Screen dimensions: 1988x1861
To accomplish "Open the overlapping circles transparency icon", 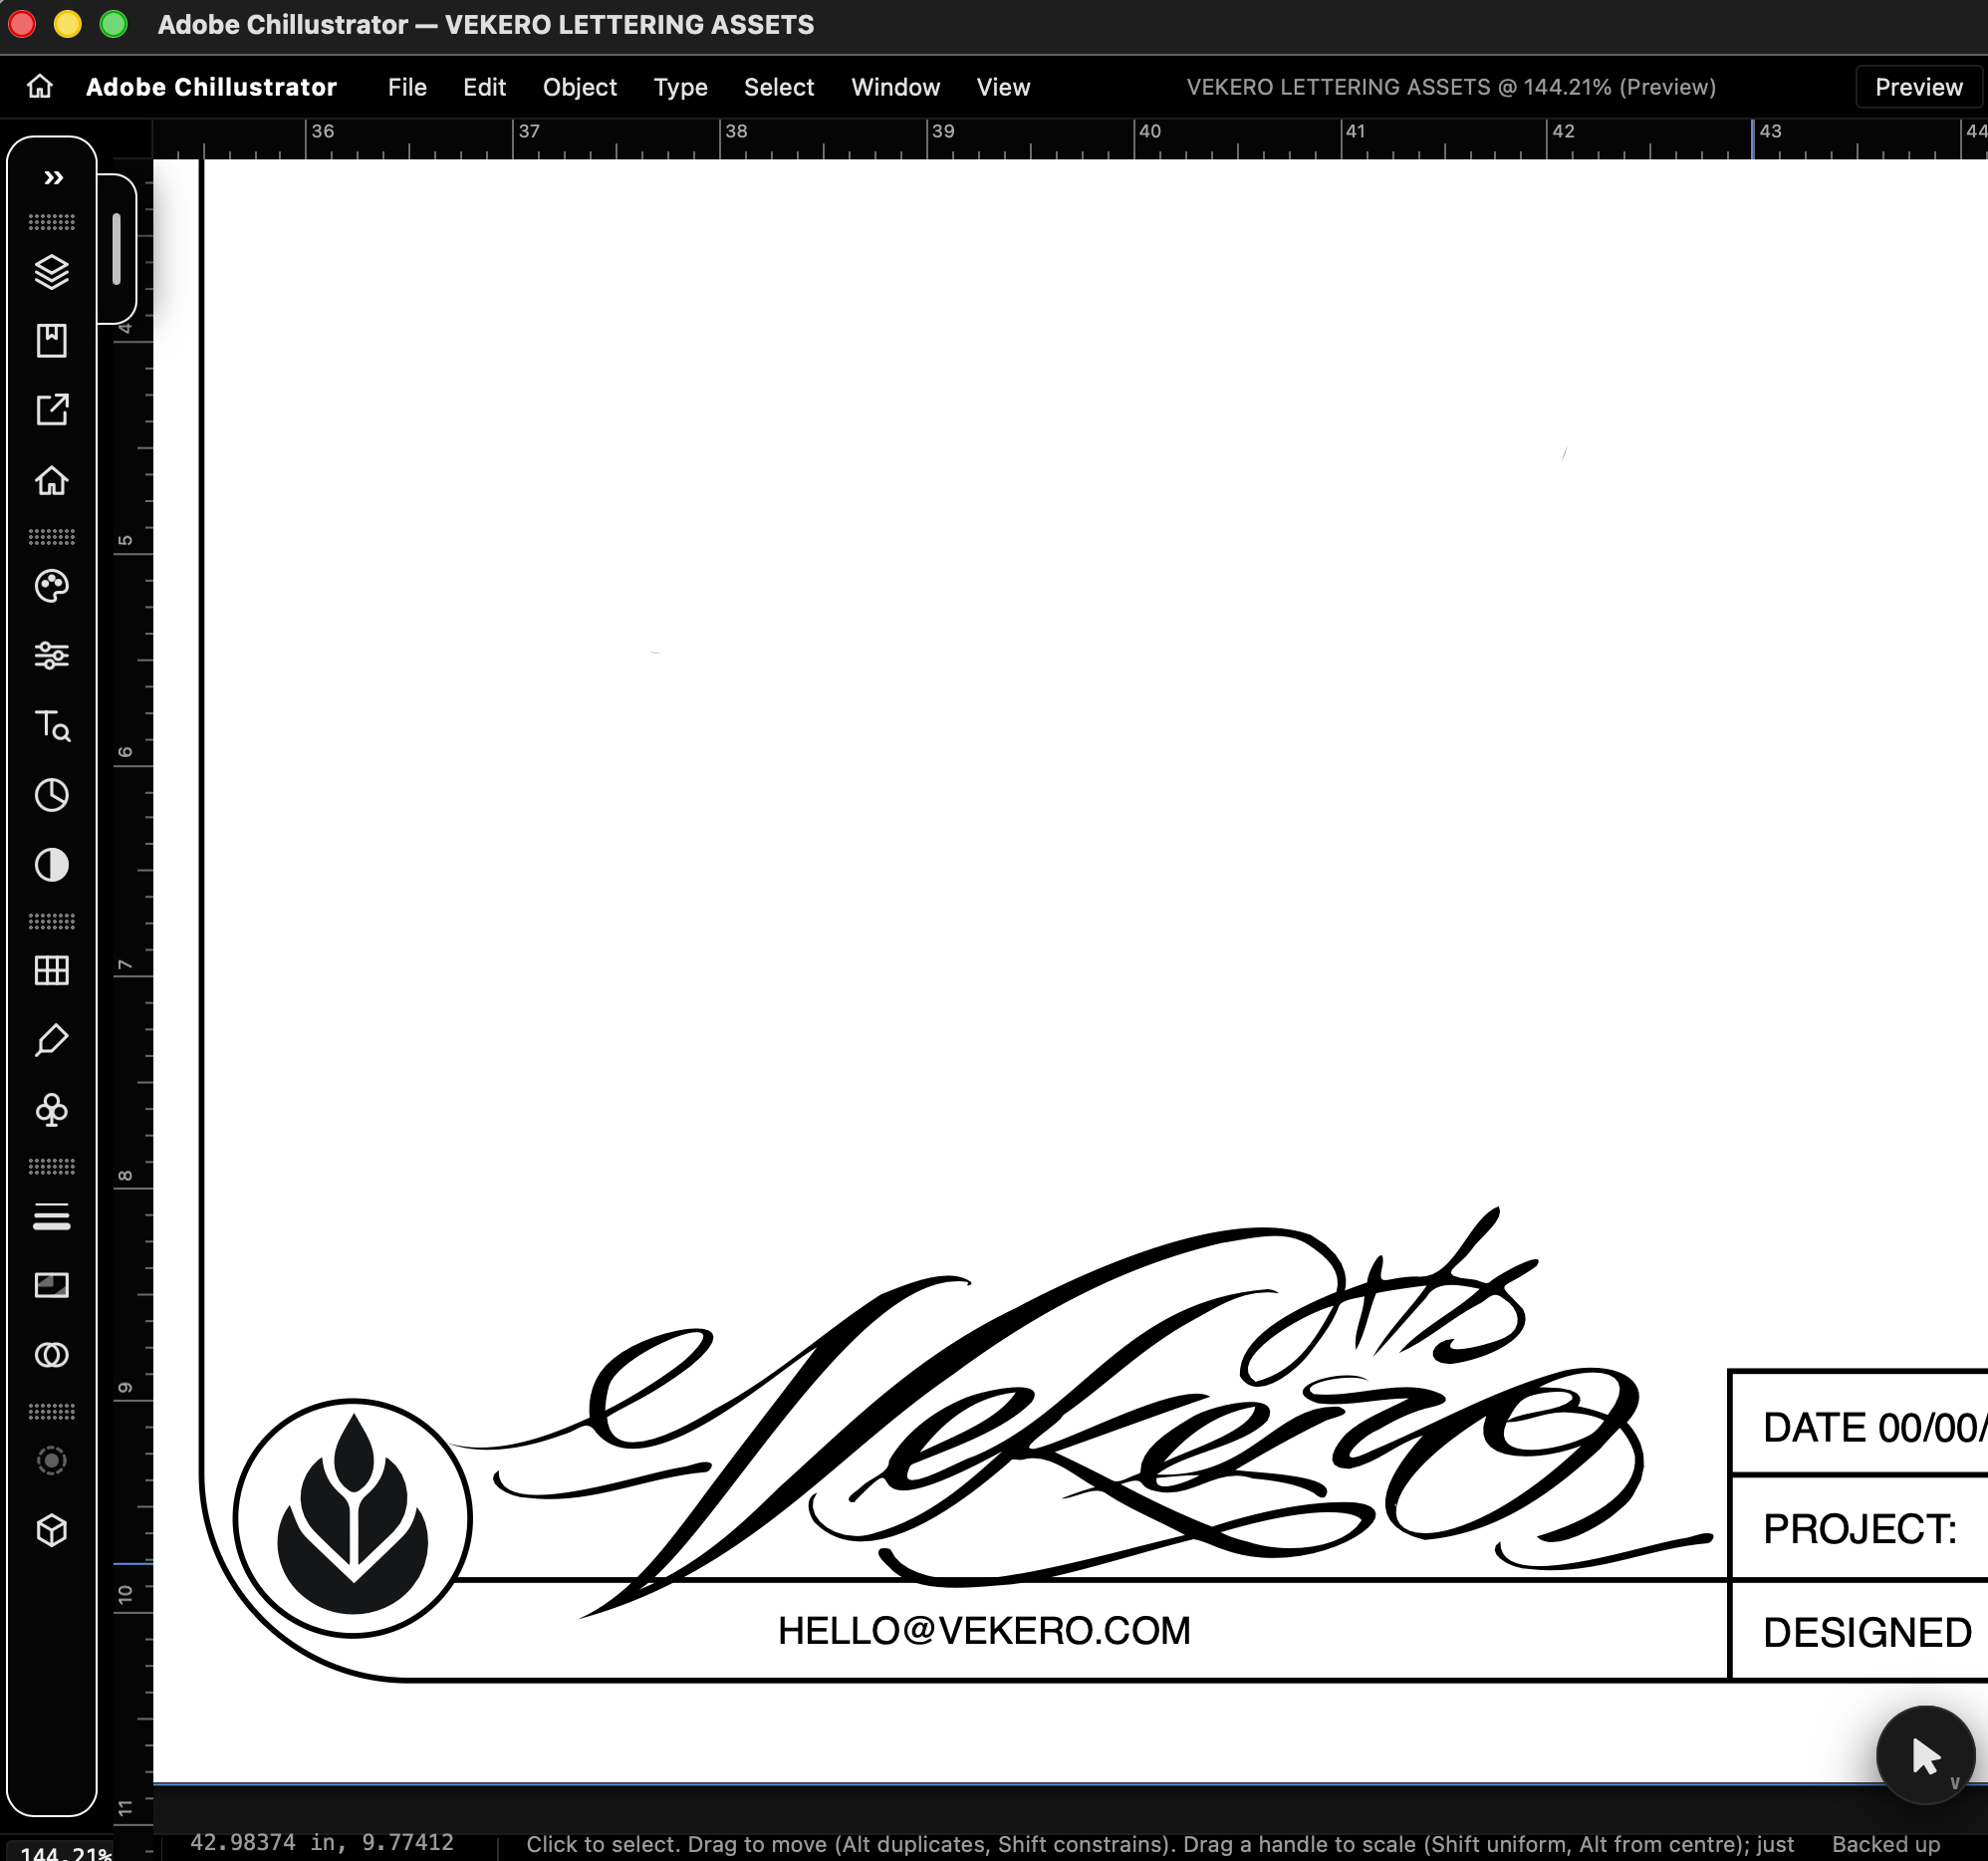I will 52,1355.
